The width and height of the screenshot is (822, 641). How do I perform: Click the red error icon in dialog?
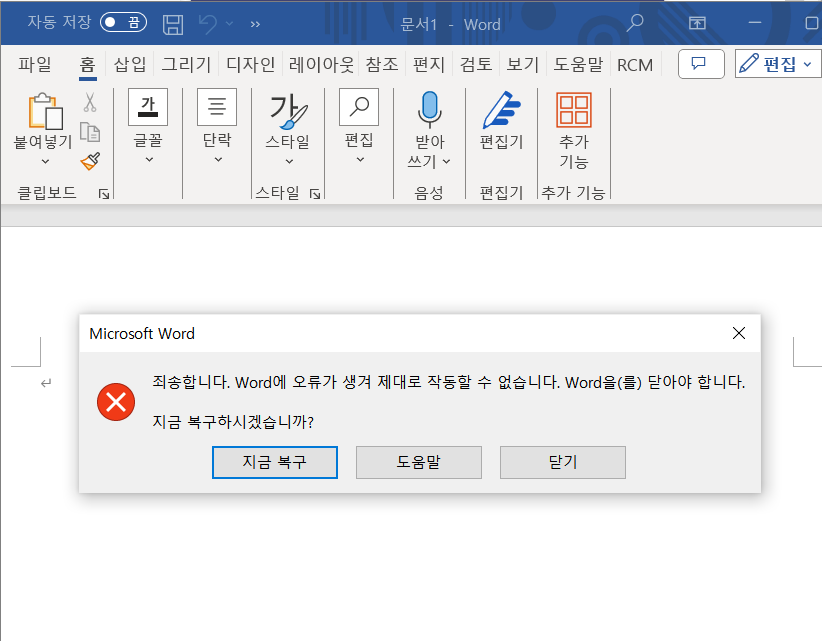pyautogui.click(x=116, y=402)
